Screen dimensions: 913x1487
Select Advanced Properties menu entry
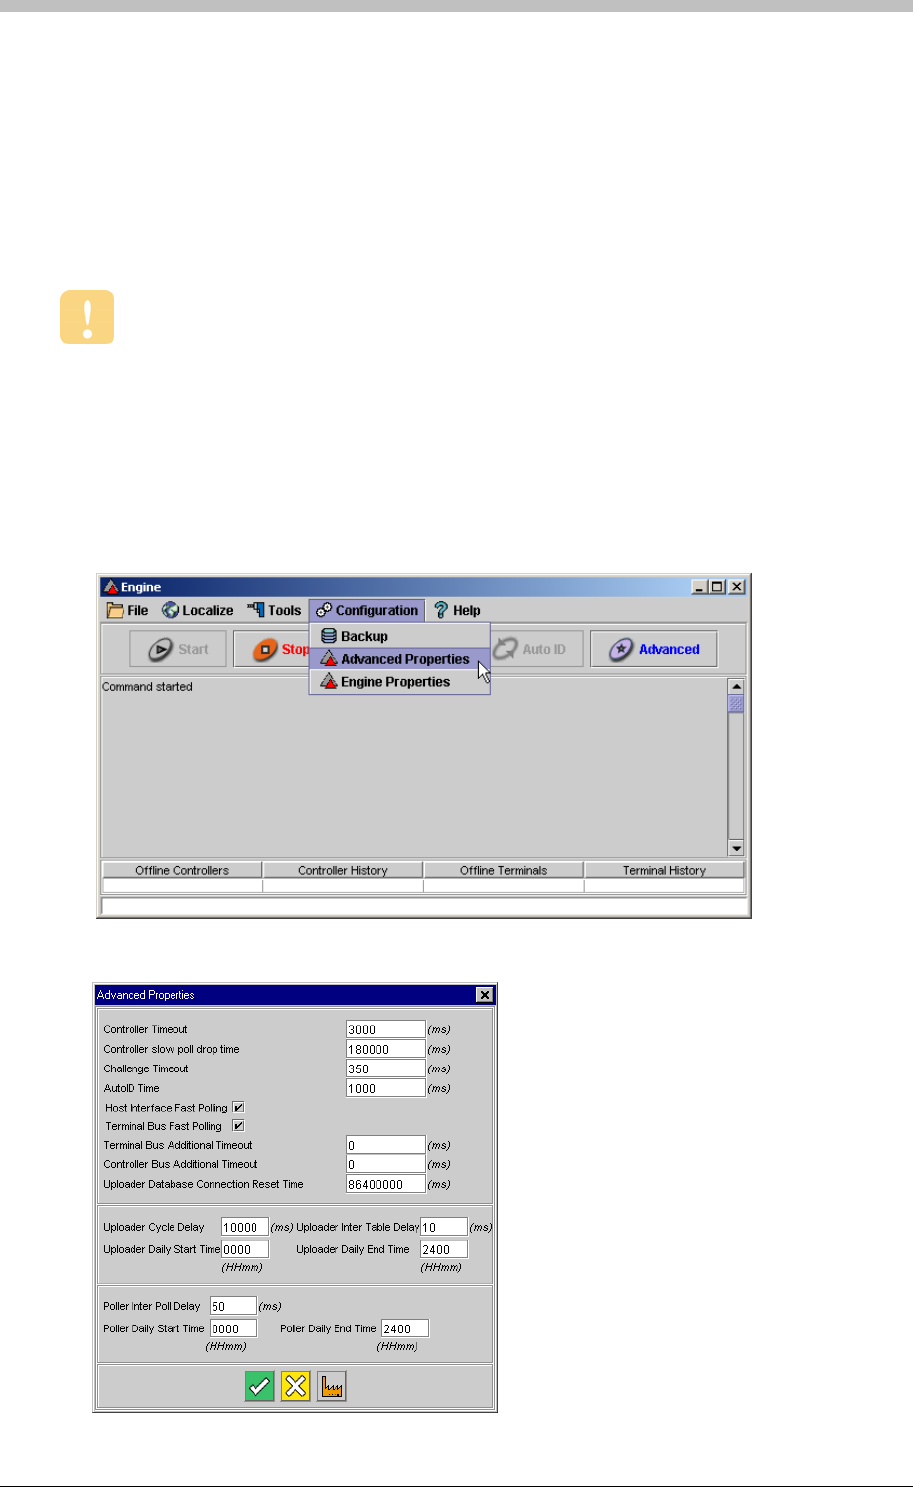tap(399, 659)
